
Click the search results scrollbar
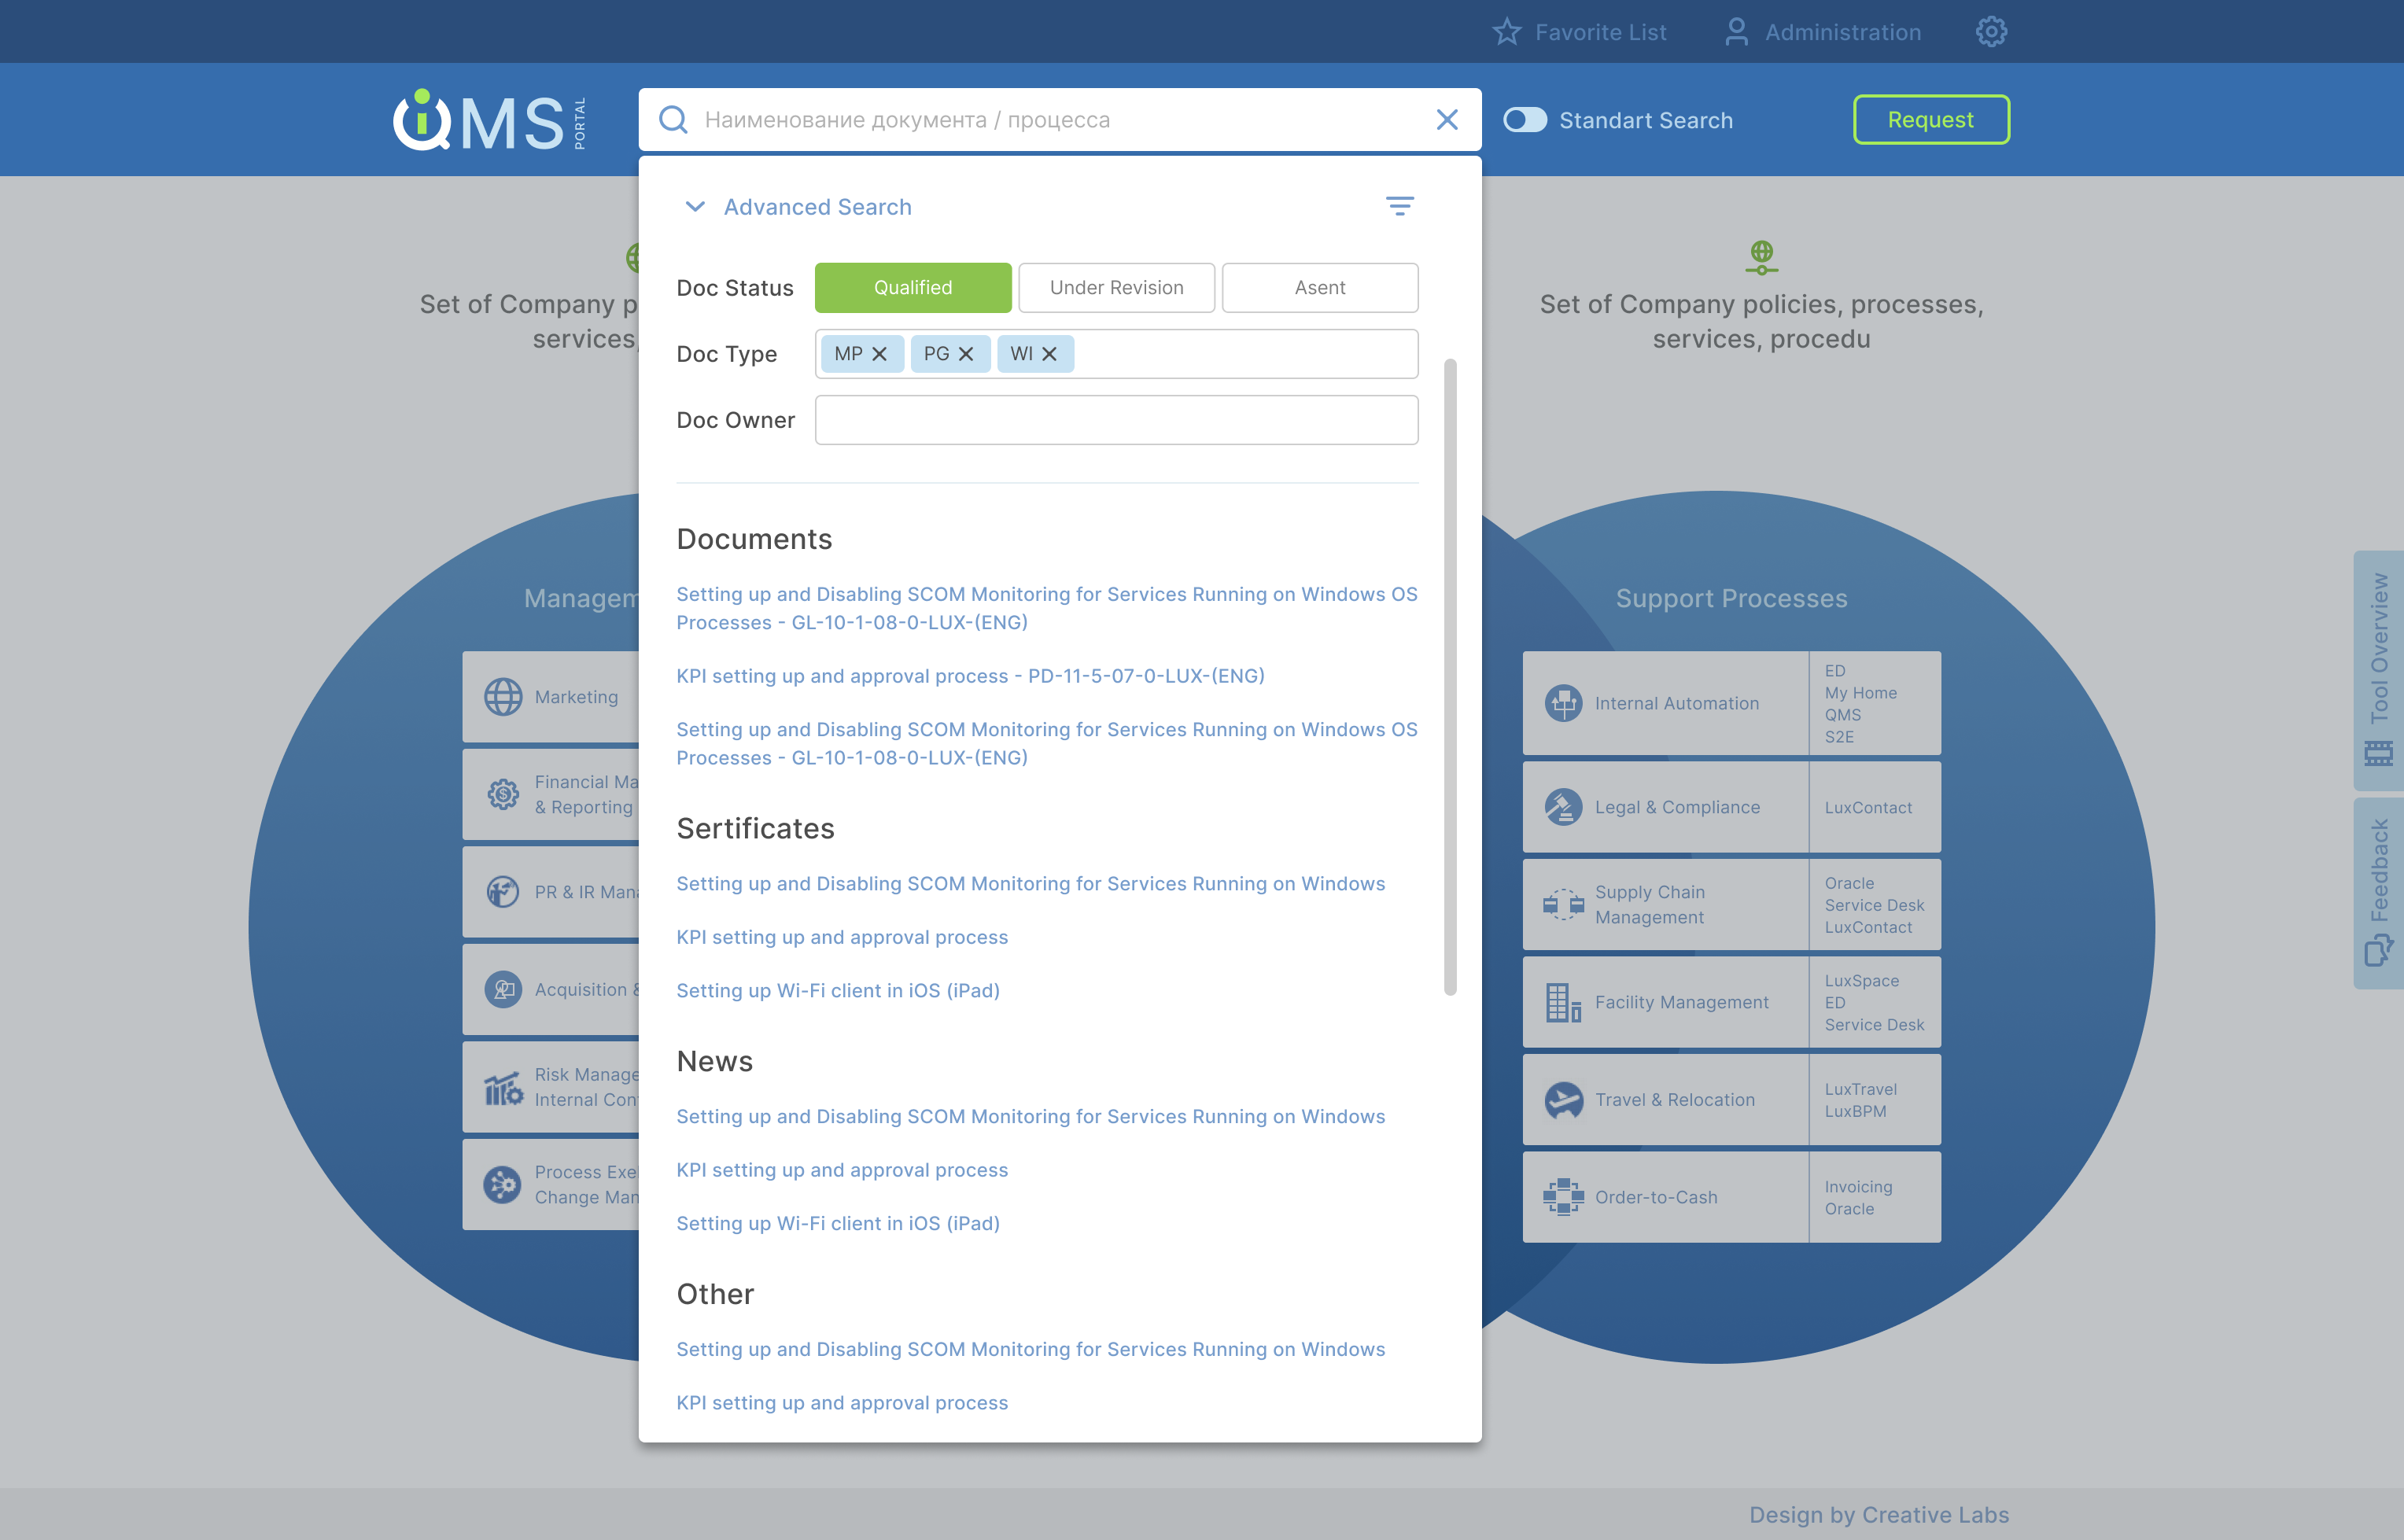pyautogui.click(x=1450, y=677)
